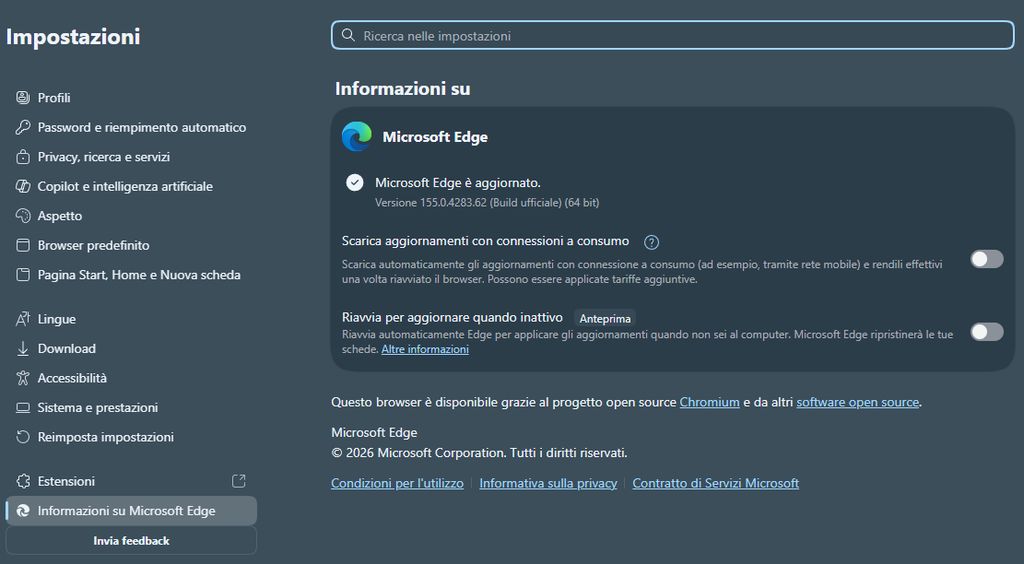1024x564 pixels.
Task: Click the Invia feedback button
Action: coord(131,540)
